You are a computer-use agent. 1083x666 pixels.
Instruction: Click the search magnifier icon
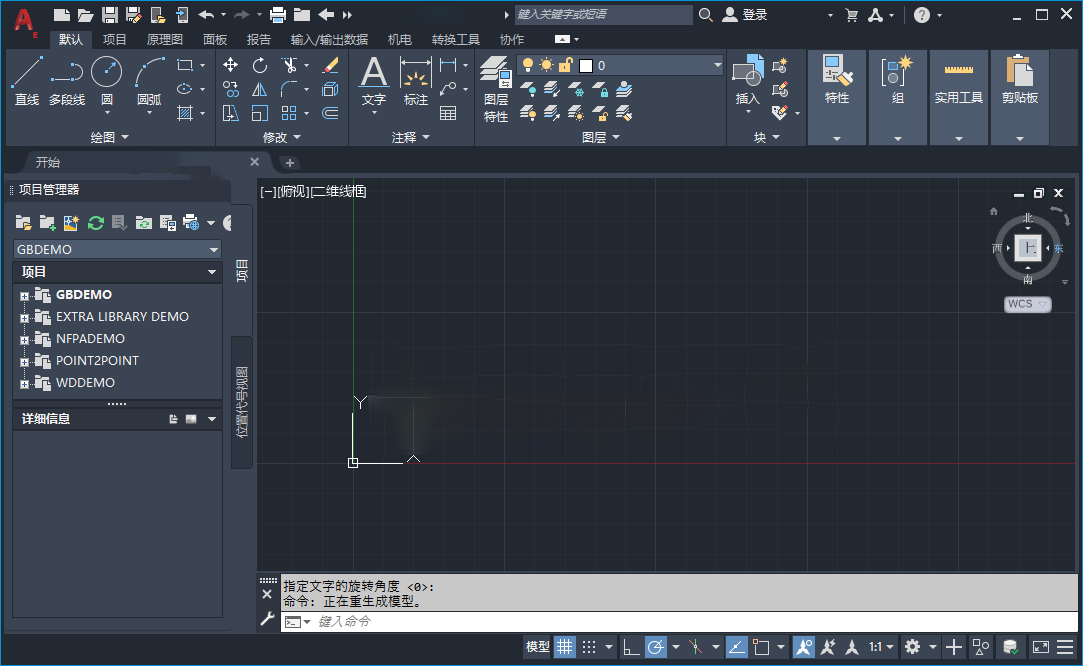point(705,15)
